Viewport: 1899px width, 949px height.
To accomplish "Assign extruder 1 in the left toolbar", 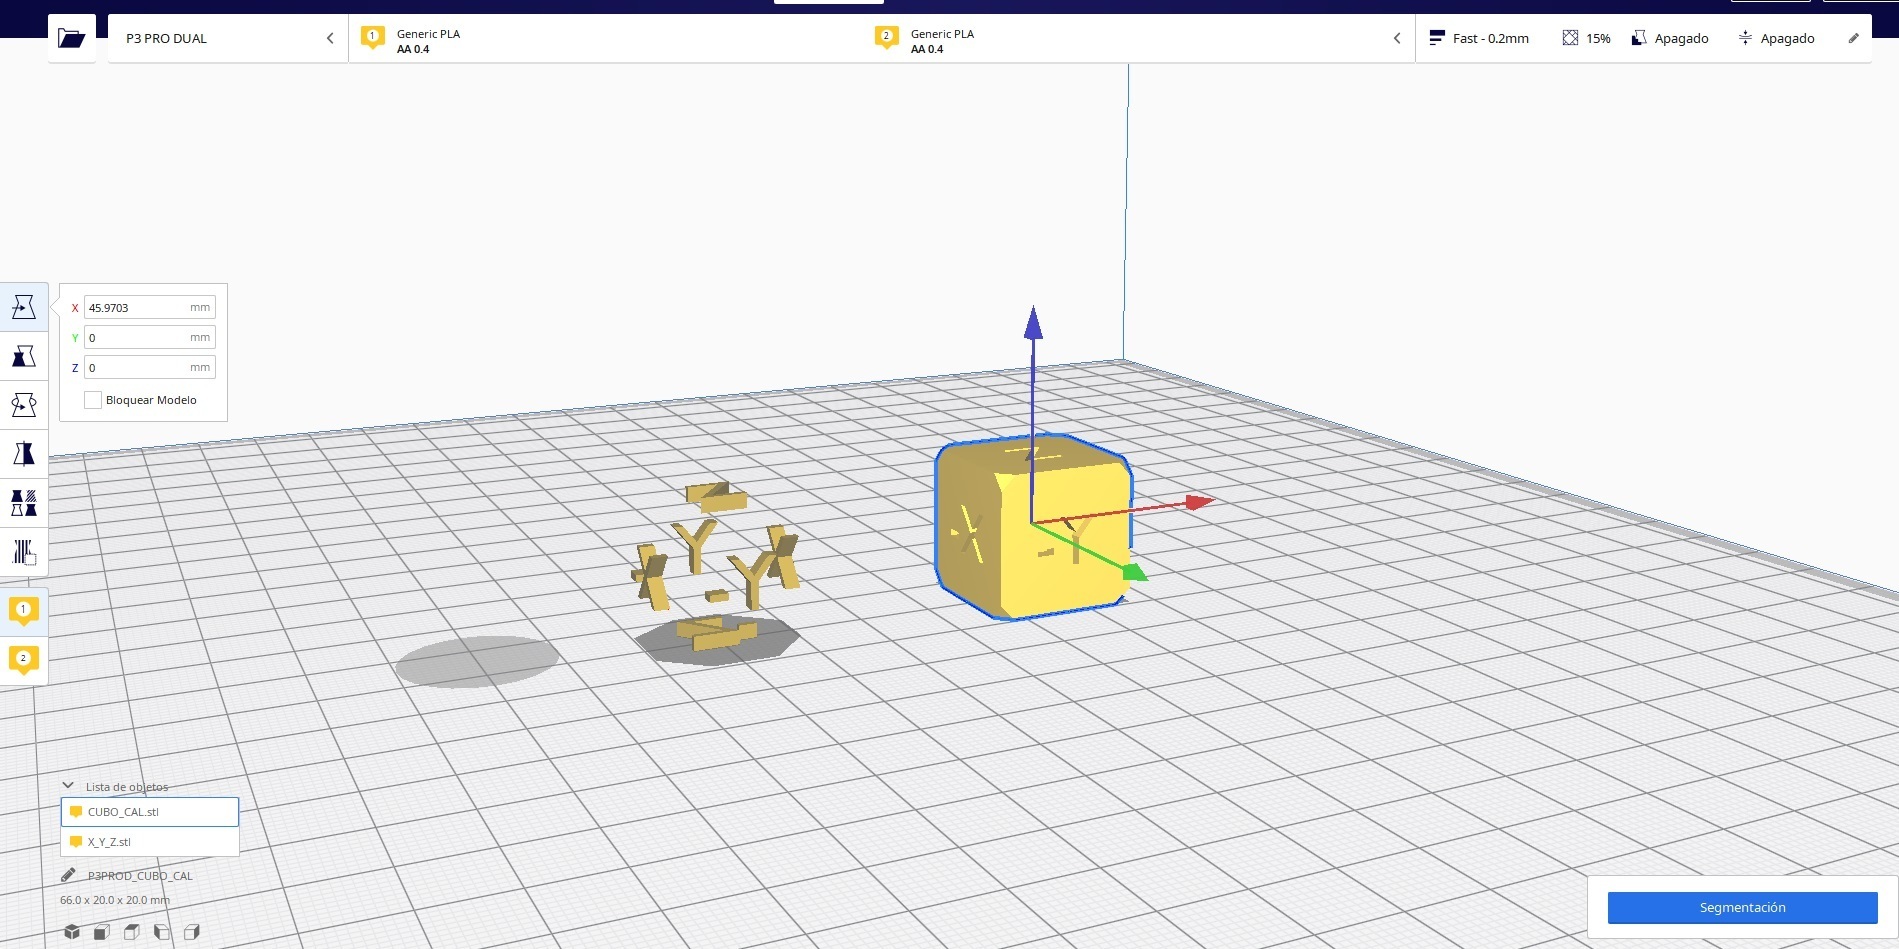I will pyautogui.click(x=24, y=610).
